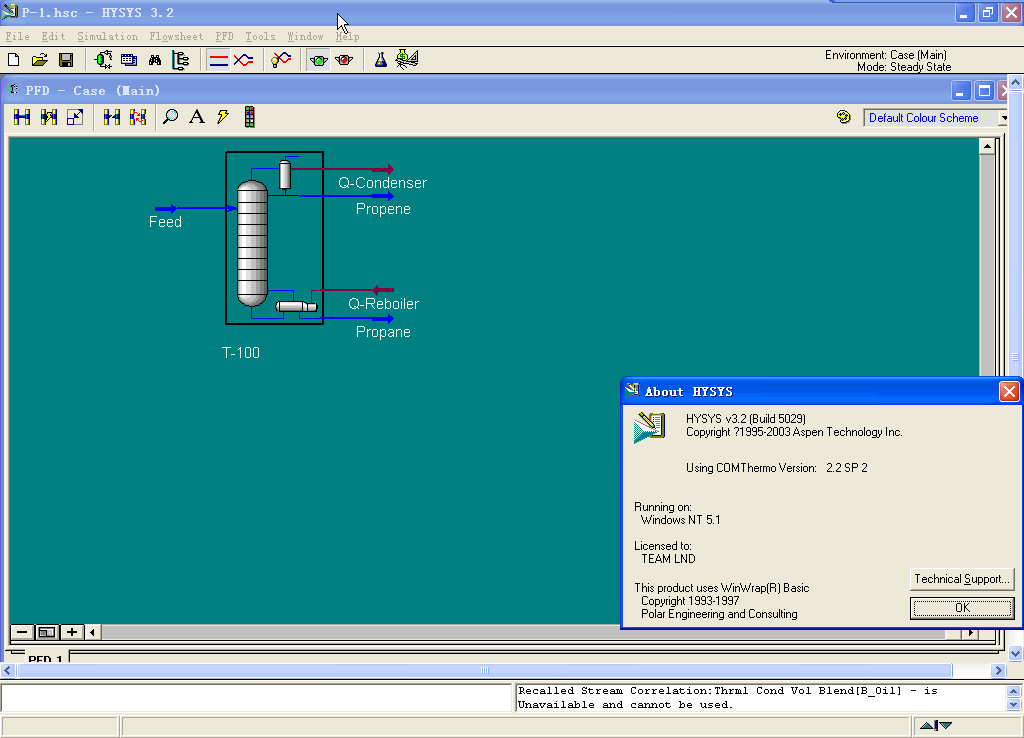Toggle Auto Attach mode icon
The width and height of the screenshot is (1024, 738).
click(x=48, y=117)
